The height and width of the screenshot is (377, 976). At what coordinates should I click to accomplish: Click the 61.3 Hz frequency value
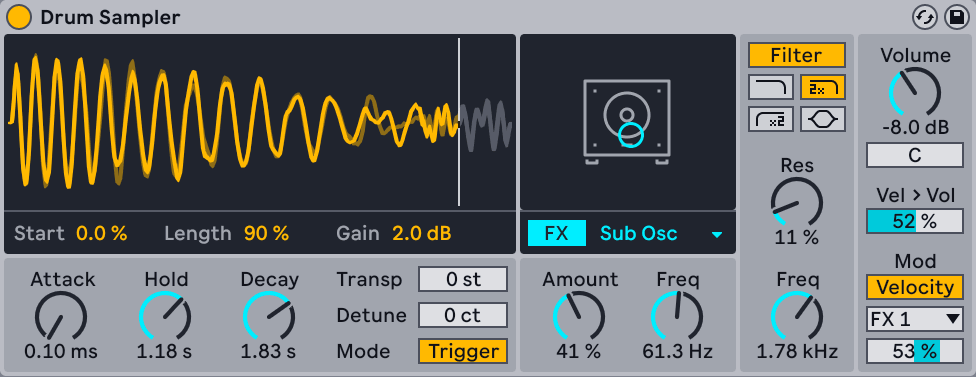(x=677, y=351)
